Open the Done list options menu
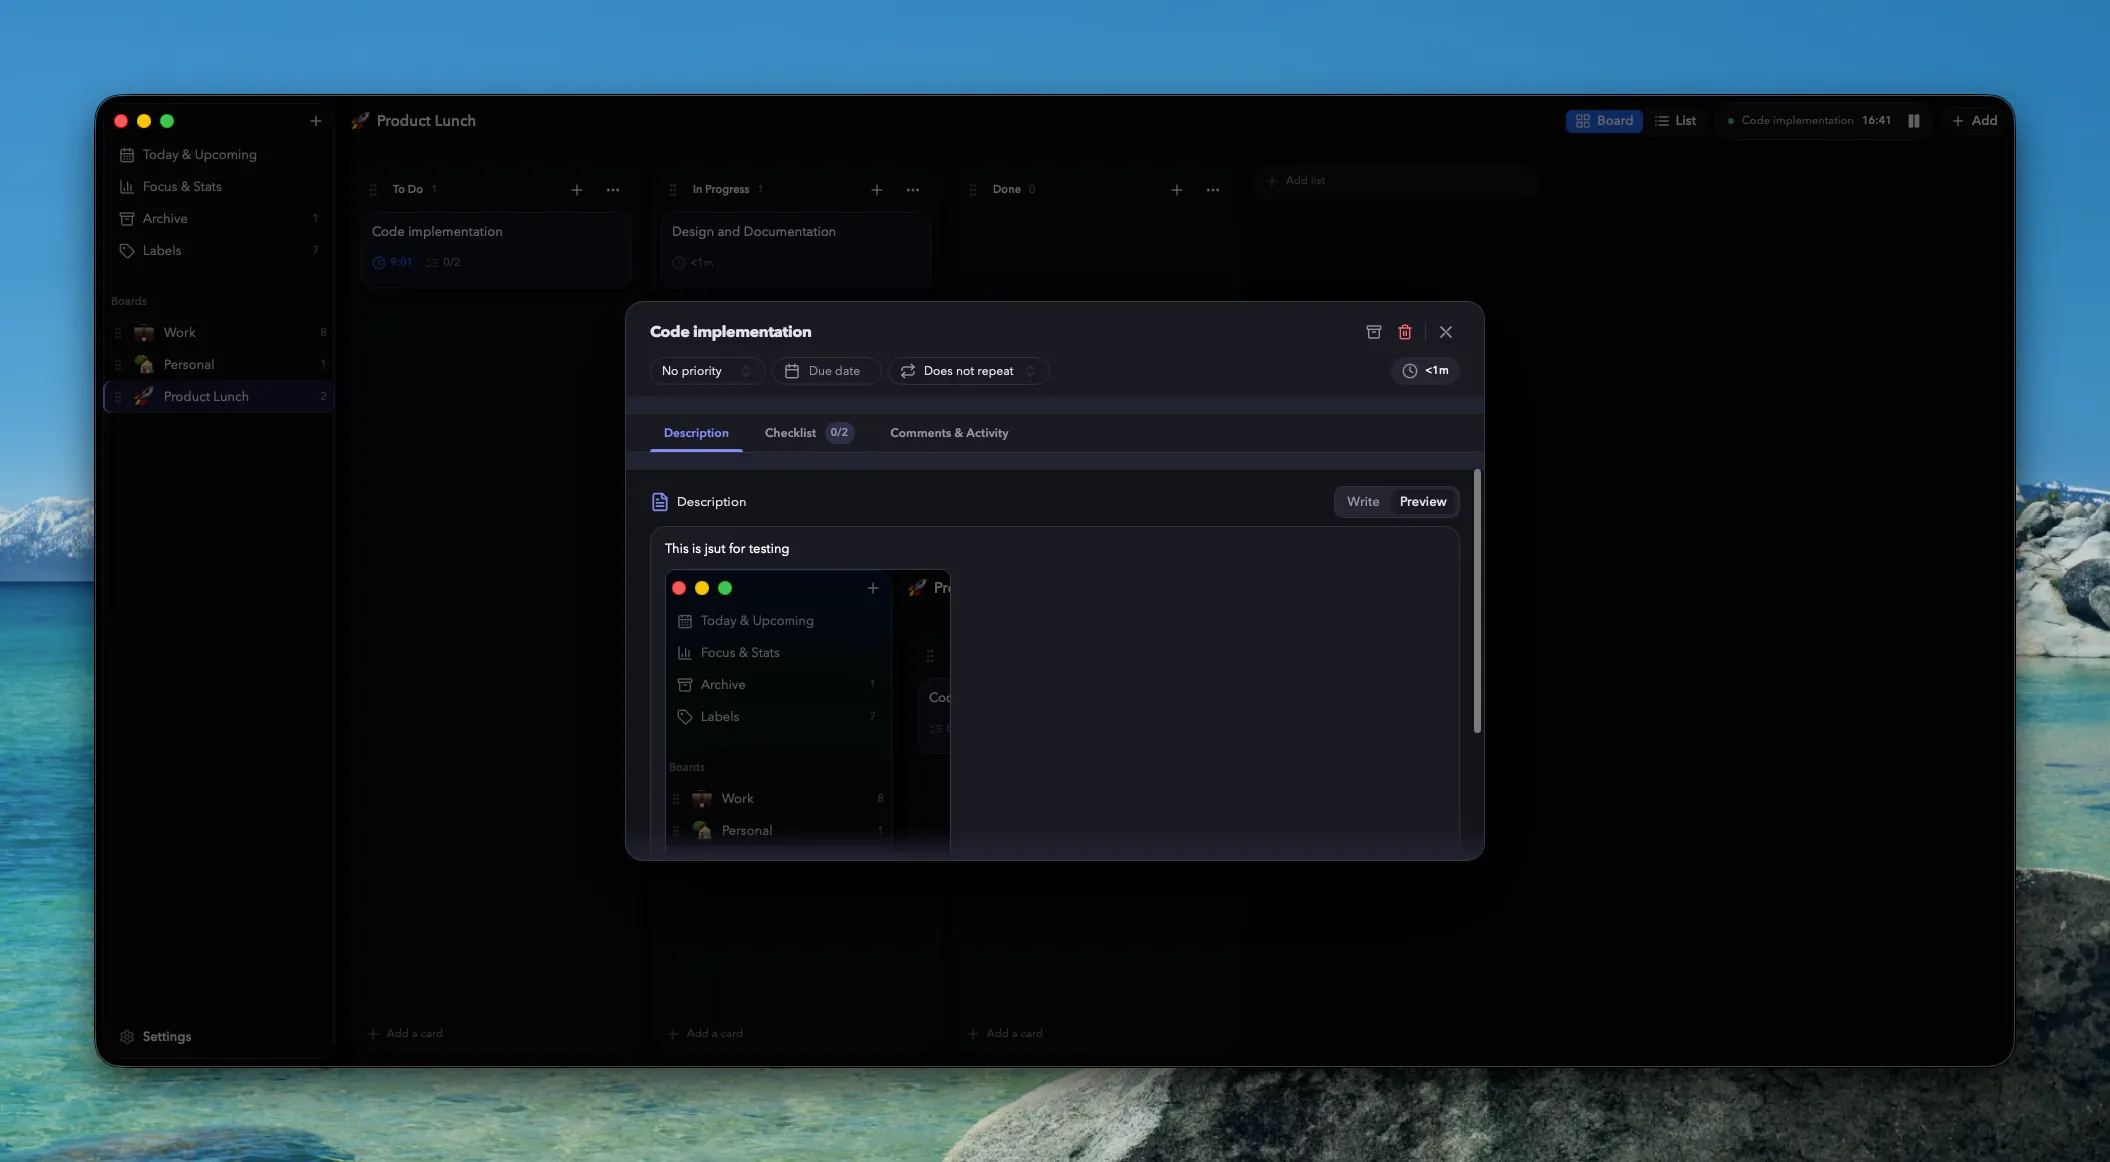 click(x=1213, y=190)
